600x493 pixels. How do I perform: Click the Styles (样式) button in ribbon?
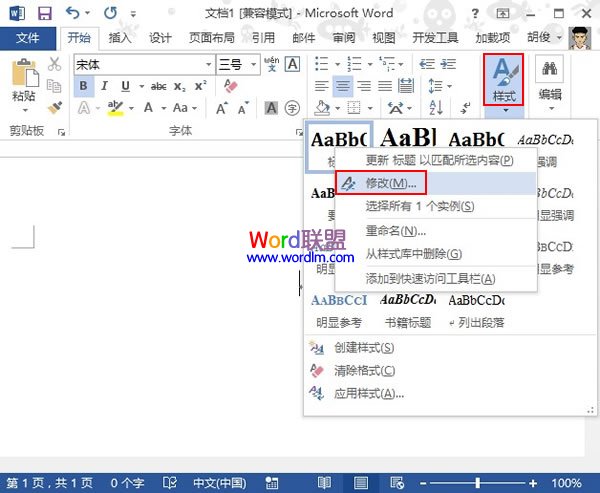[x=503, y=80]
